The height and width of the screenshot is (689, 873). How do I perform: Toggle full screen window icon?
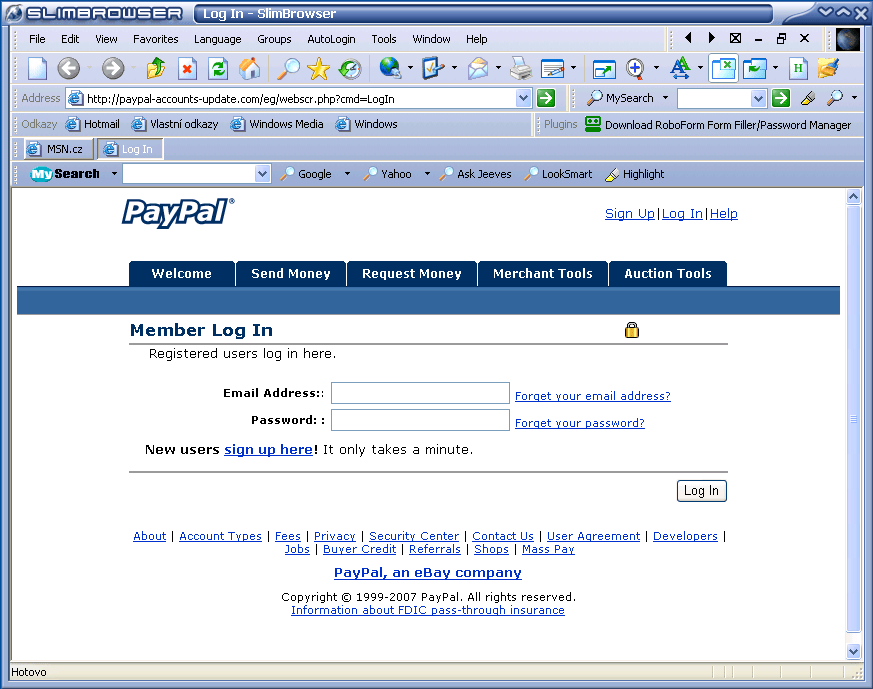[x=604, y=68]
